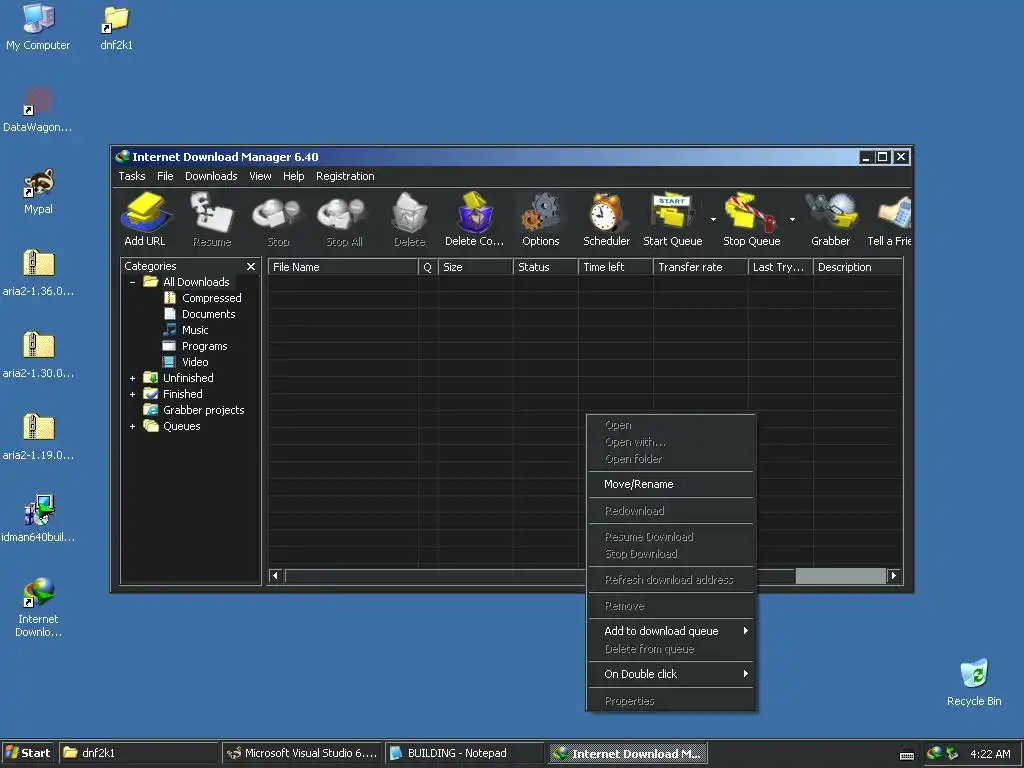Viewport: 1024px width, 768px height.
Task: Close the Categories panel
Action: tap(251, 266)
